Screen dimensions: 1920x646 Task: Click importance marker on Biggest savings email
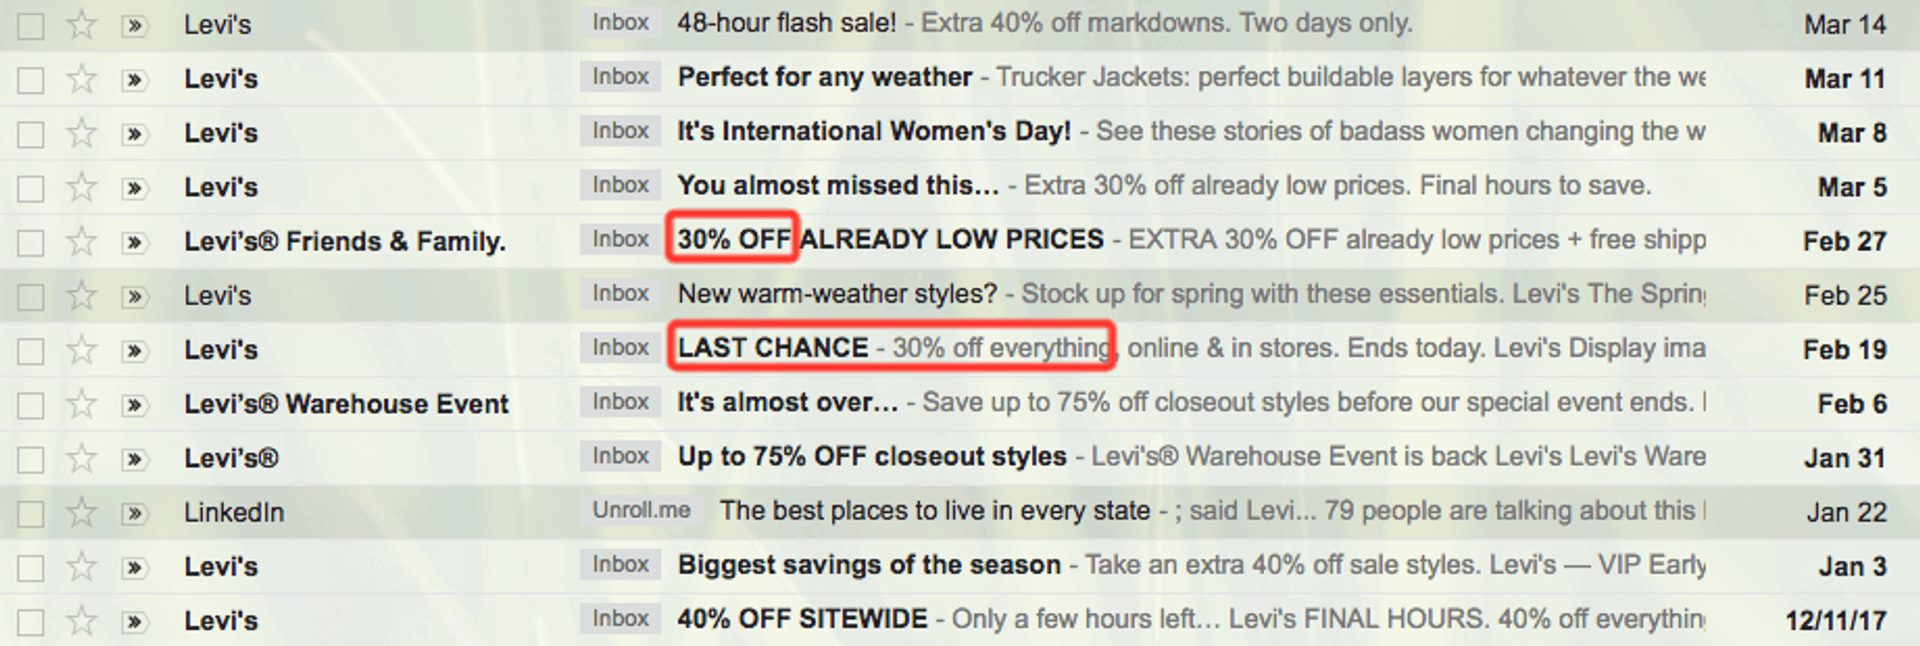133,567
